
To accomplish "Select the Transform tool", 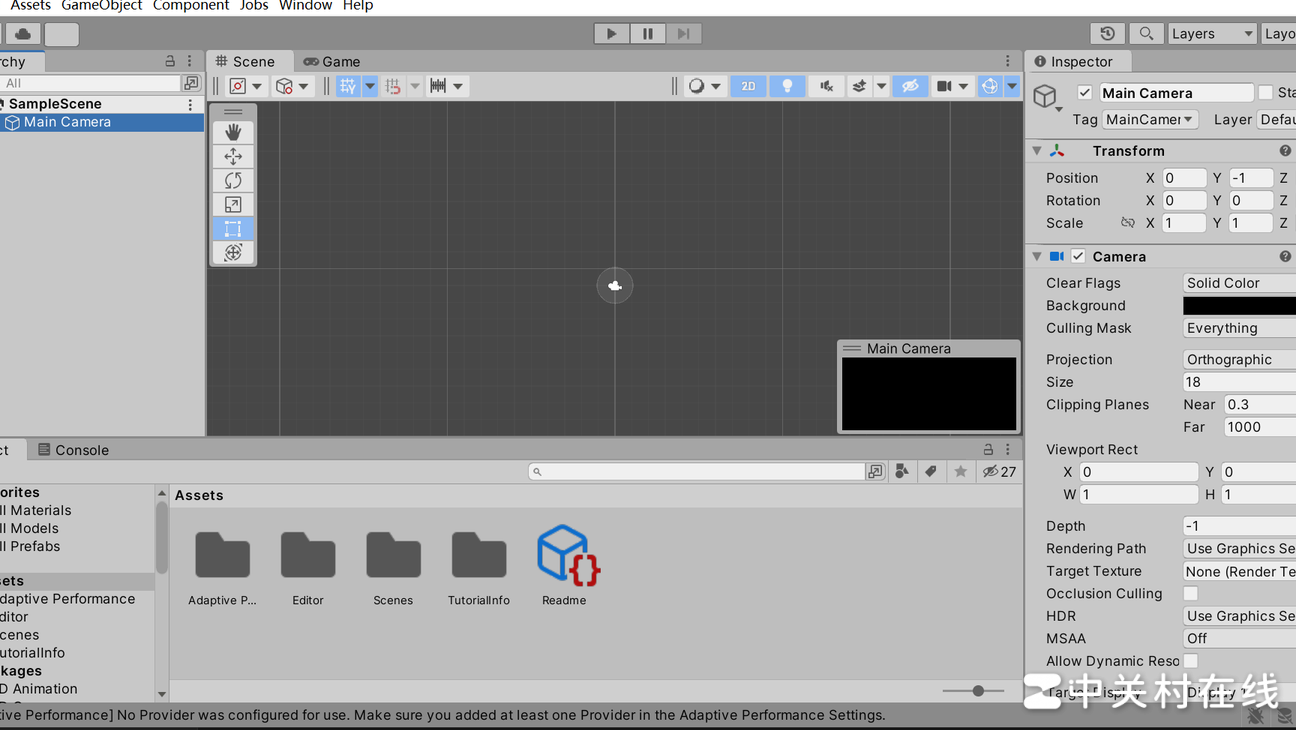I will tap(233, 253).
